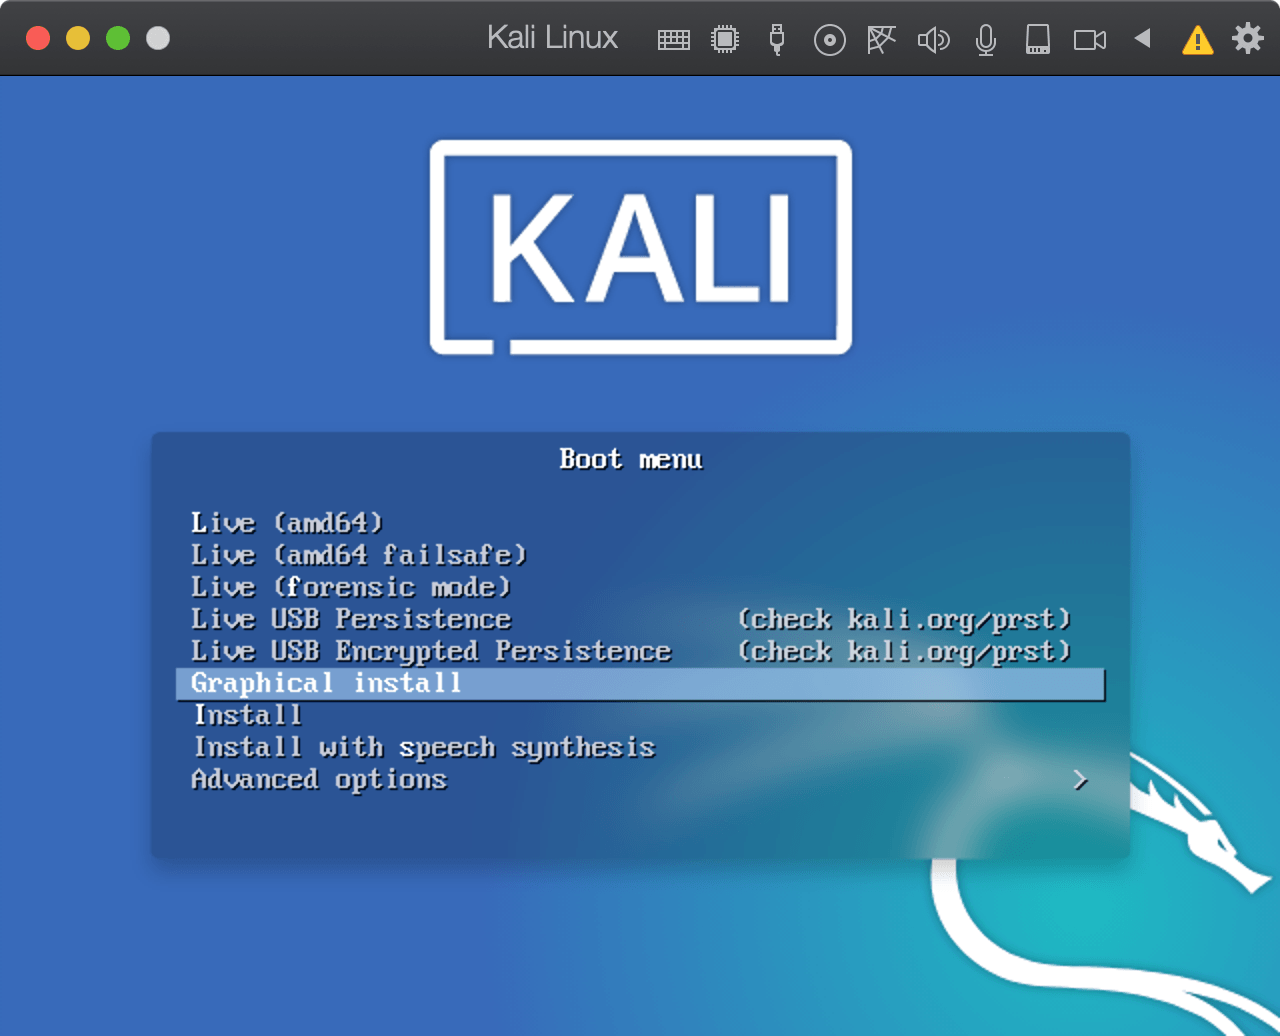
Task: Click the sound speaker icon
Action: tap(933, 40)
